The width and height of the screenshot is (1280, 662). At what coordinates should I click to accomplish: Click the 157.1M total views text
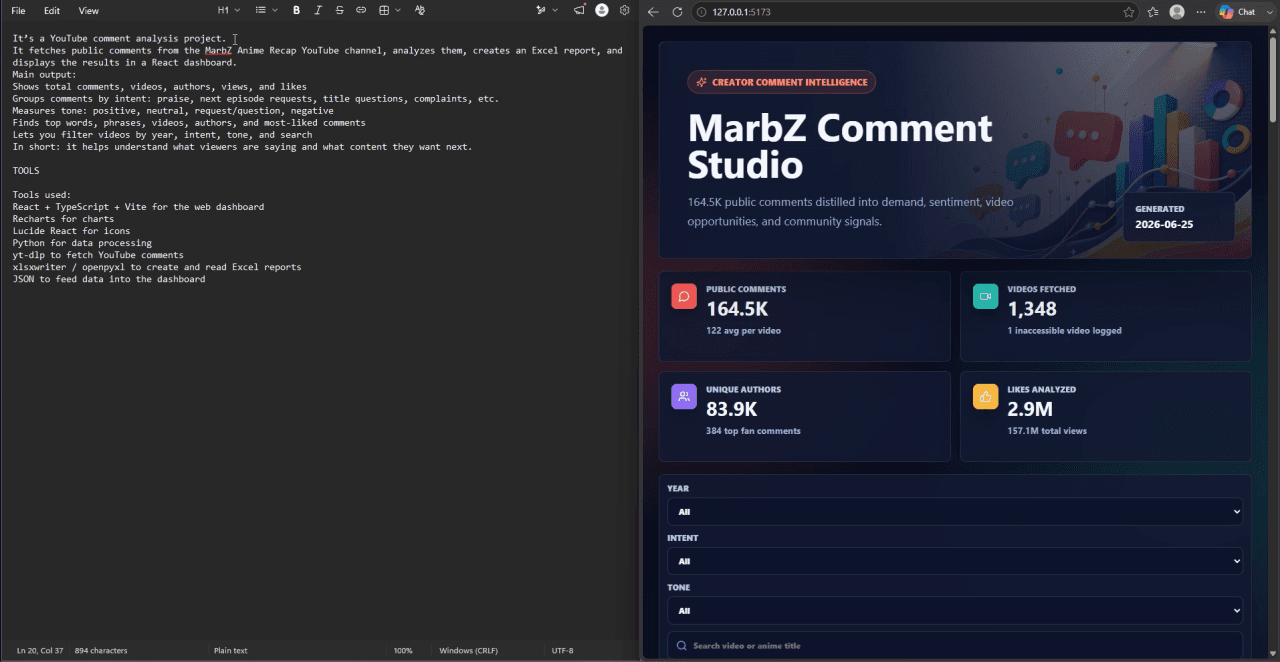point(1047,431)
